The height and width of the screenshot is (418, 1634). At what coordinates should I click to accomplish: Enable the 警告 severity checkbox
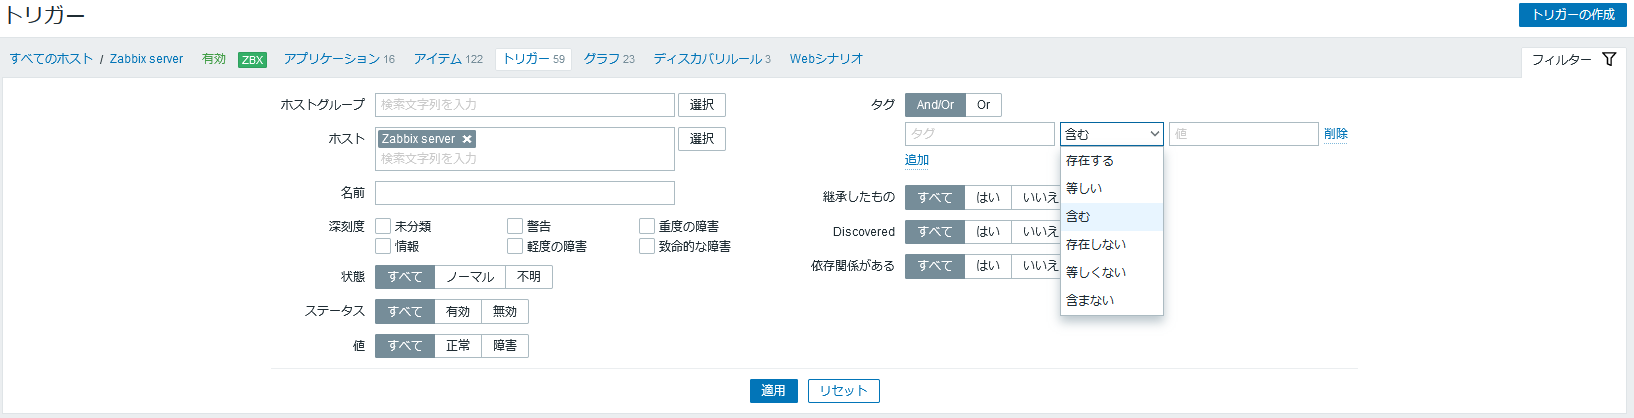pyautogui.click(x=515, y=227)
